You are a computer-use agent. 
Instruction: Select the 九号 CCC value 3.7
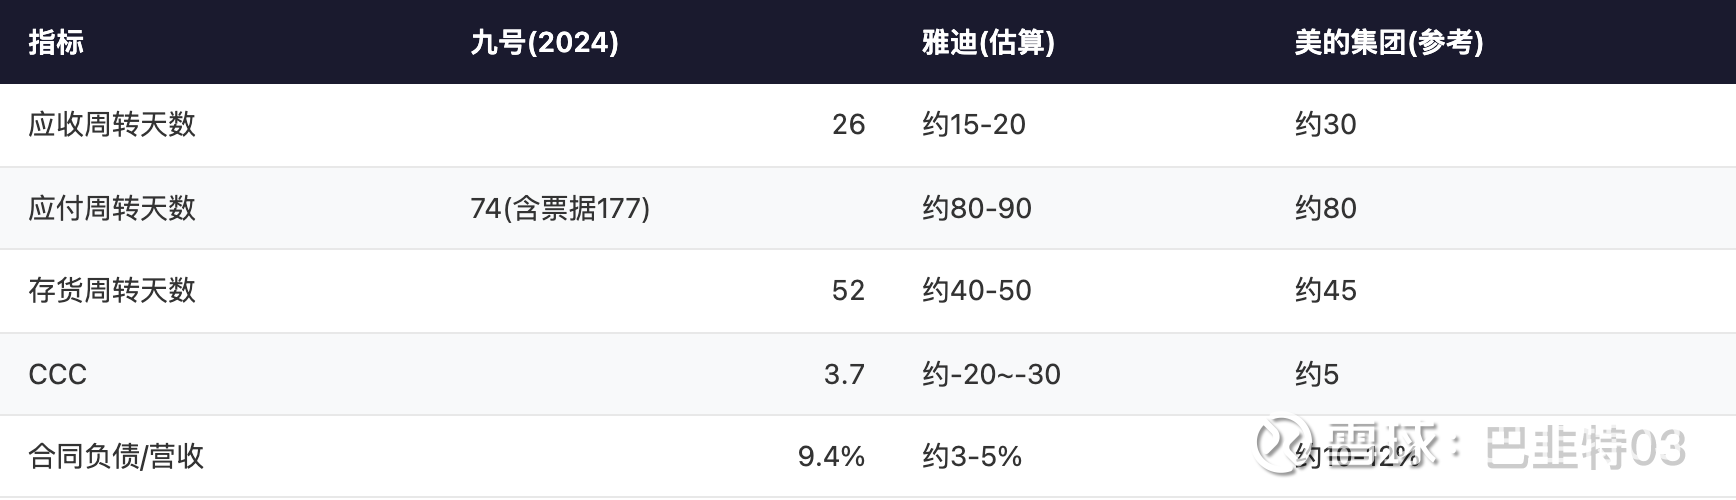(844, 374)
